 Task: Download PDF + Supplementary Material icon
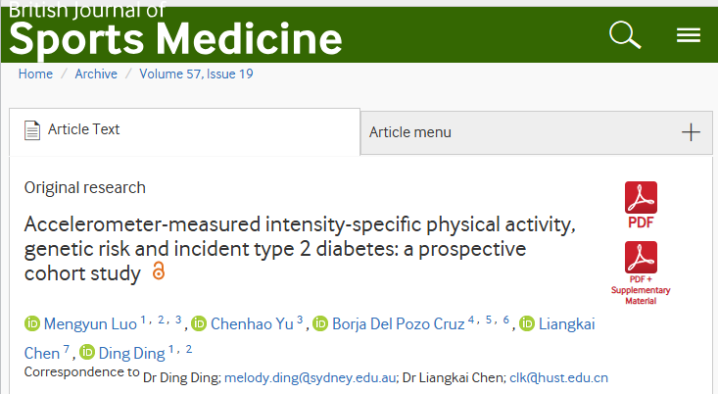[641, 273]
